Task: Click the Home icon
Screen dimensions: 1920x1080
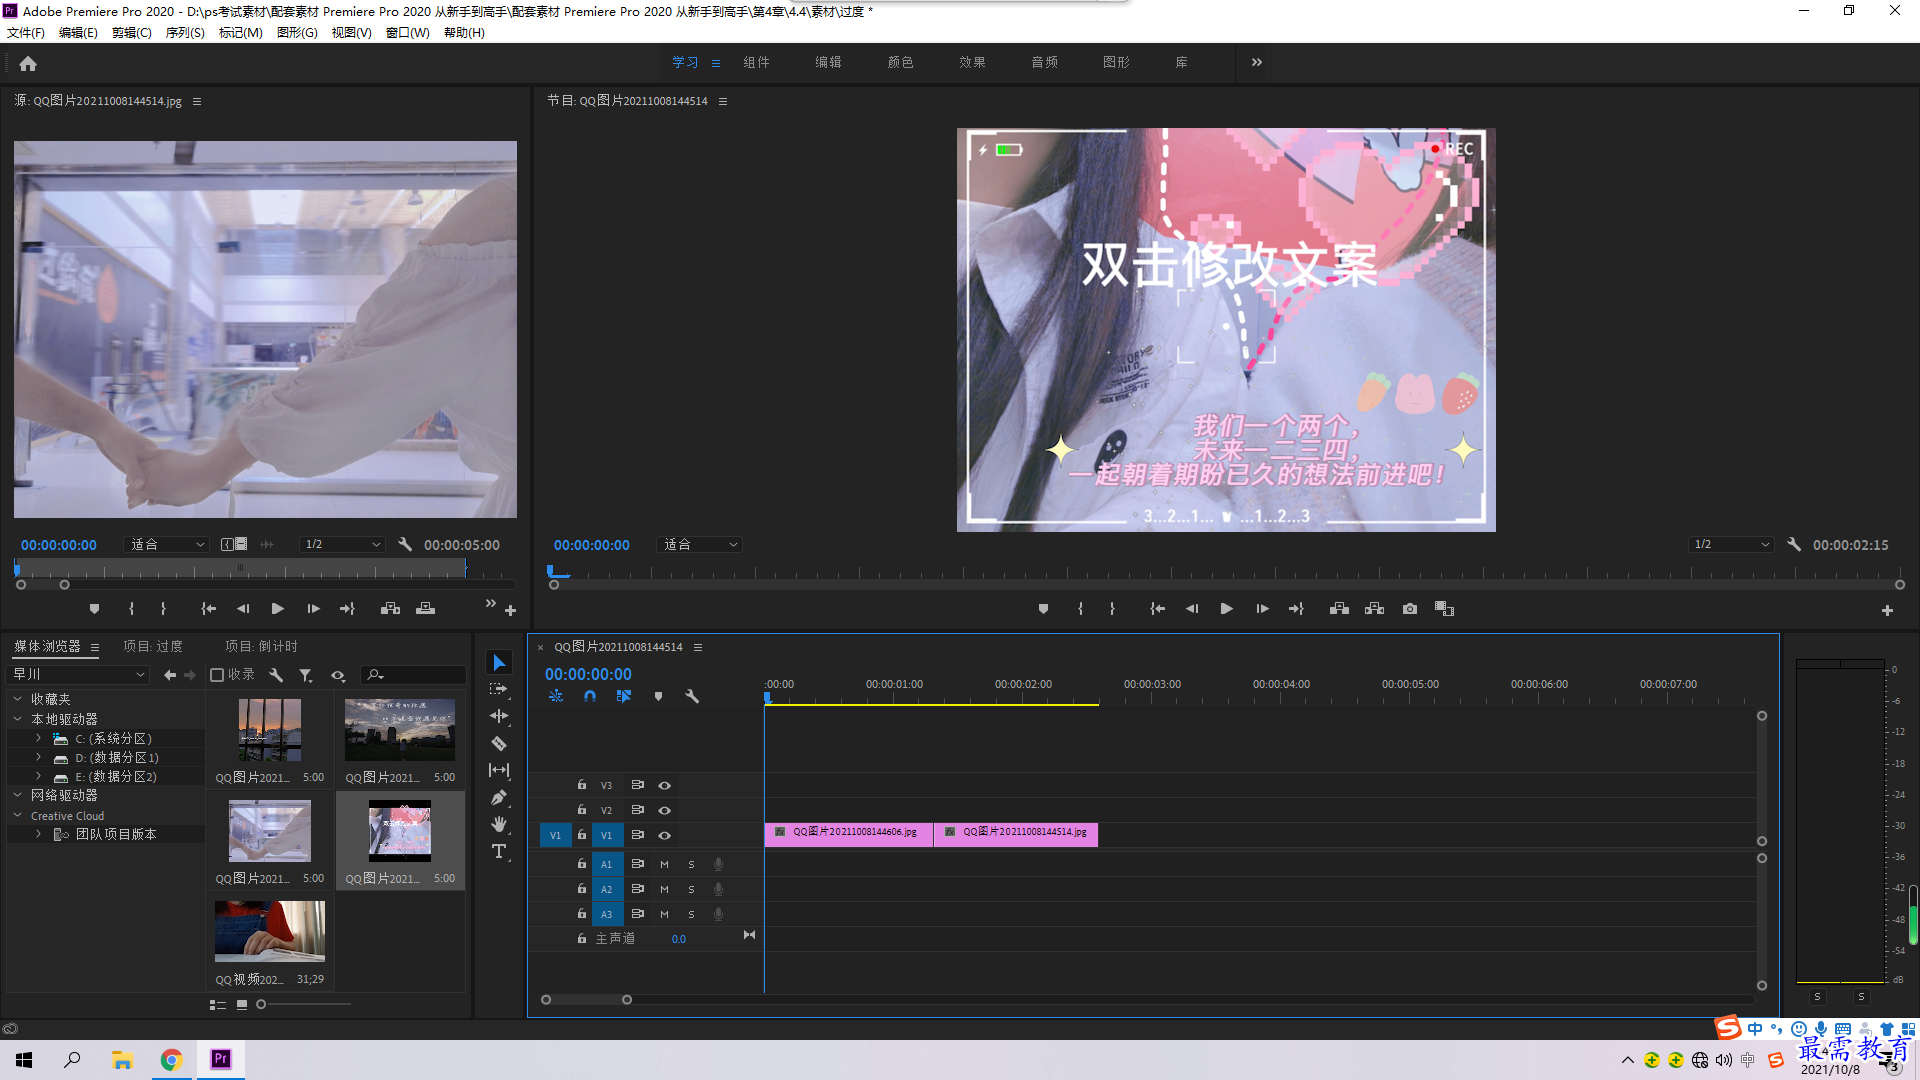Action: 28,63
